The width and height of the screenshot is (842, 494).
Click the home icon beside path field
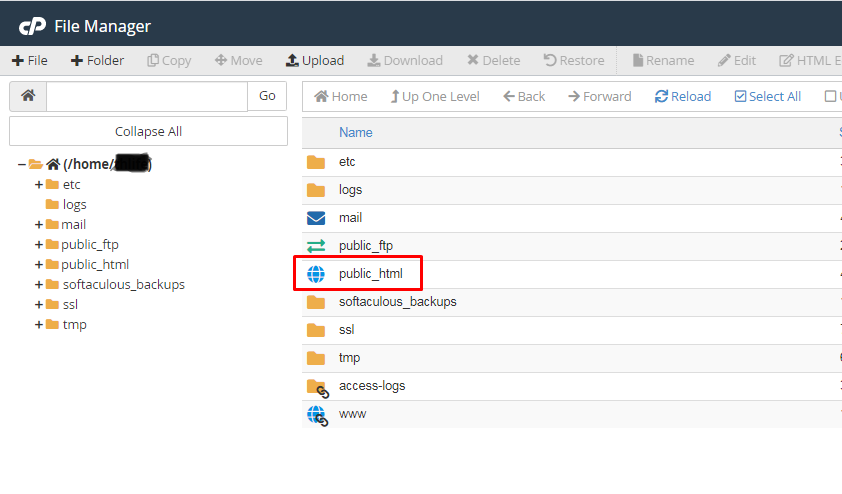click(x=28, y=96)
